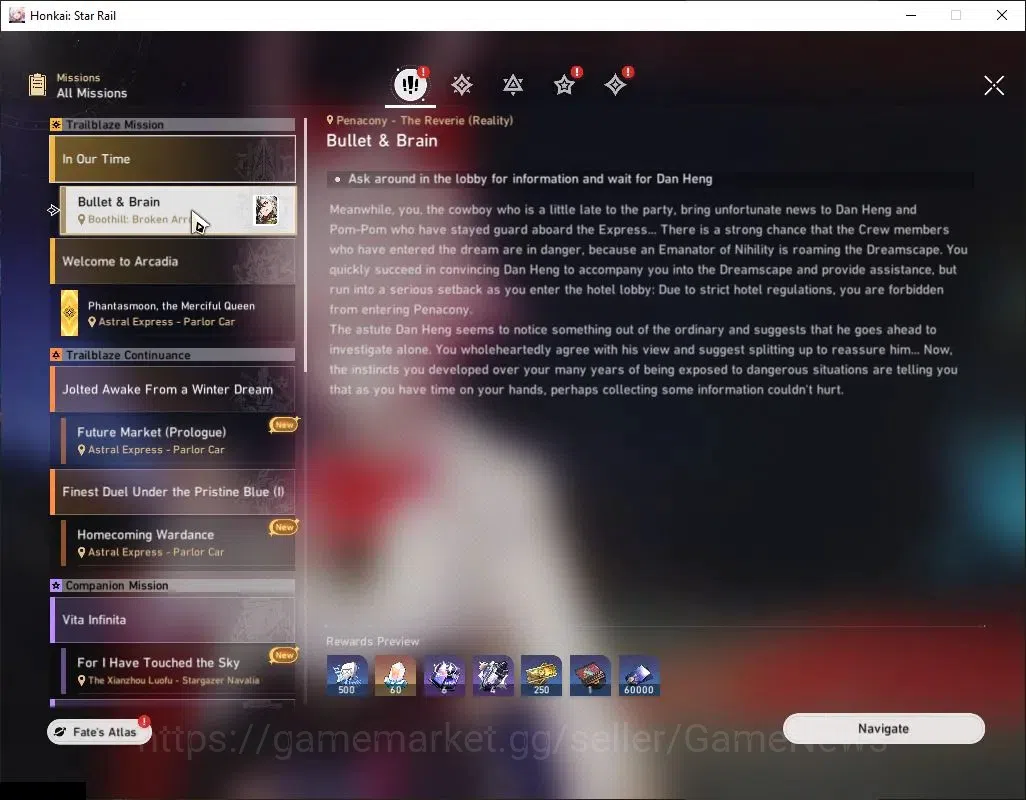Switch to the Trailblaze Continuance filter icon
The height and width of the screenshot is (800, 1026).
pos(513,85)
